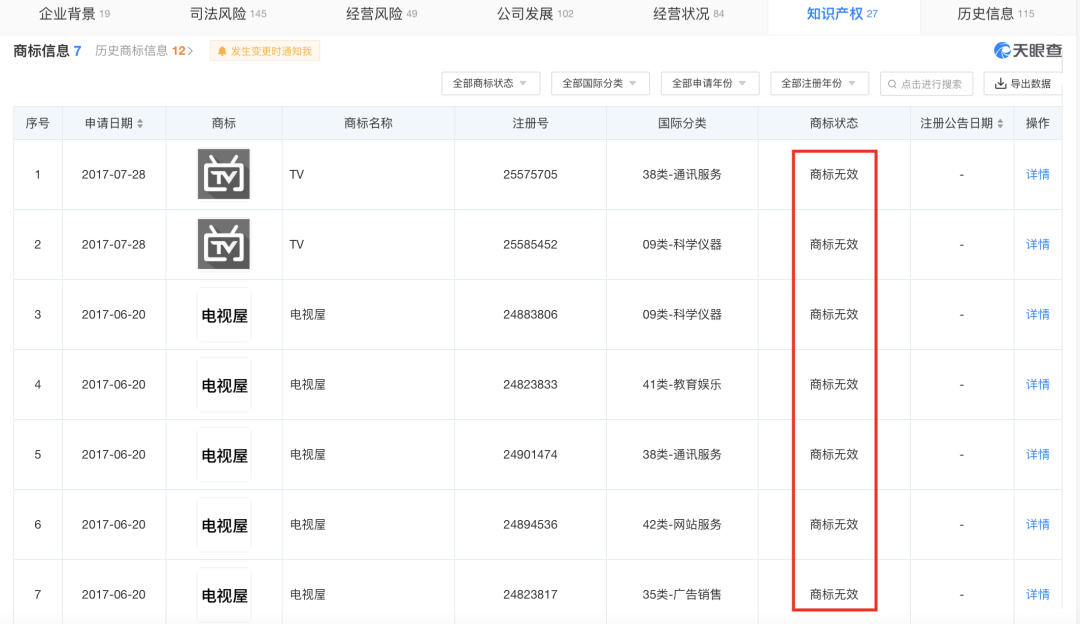Click registration number 24901474
The height and width of the screenshot is (624, 1080).
point(530,455)
